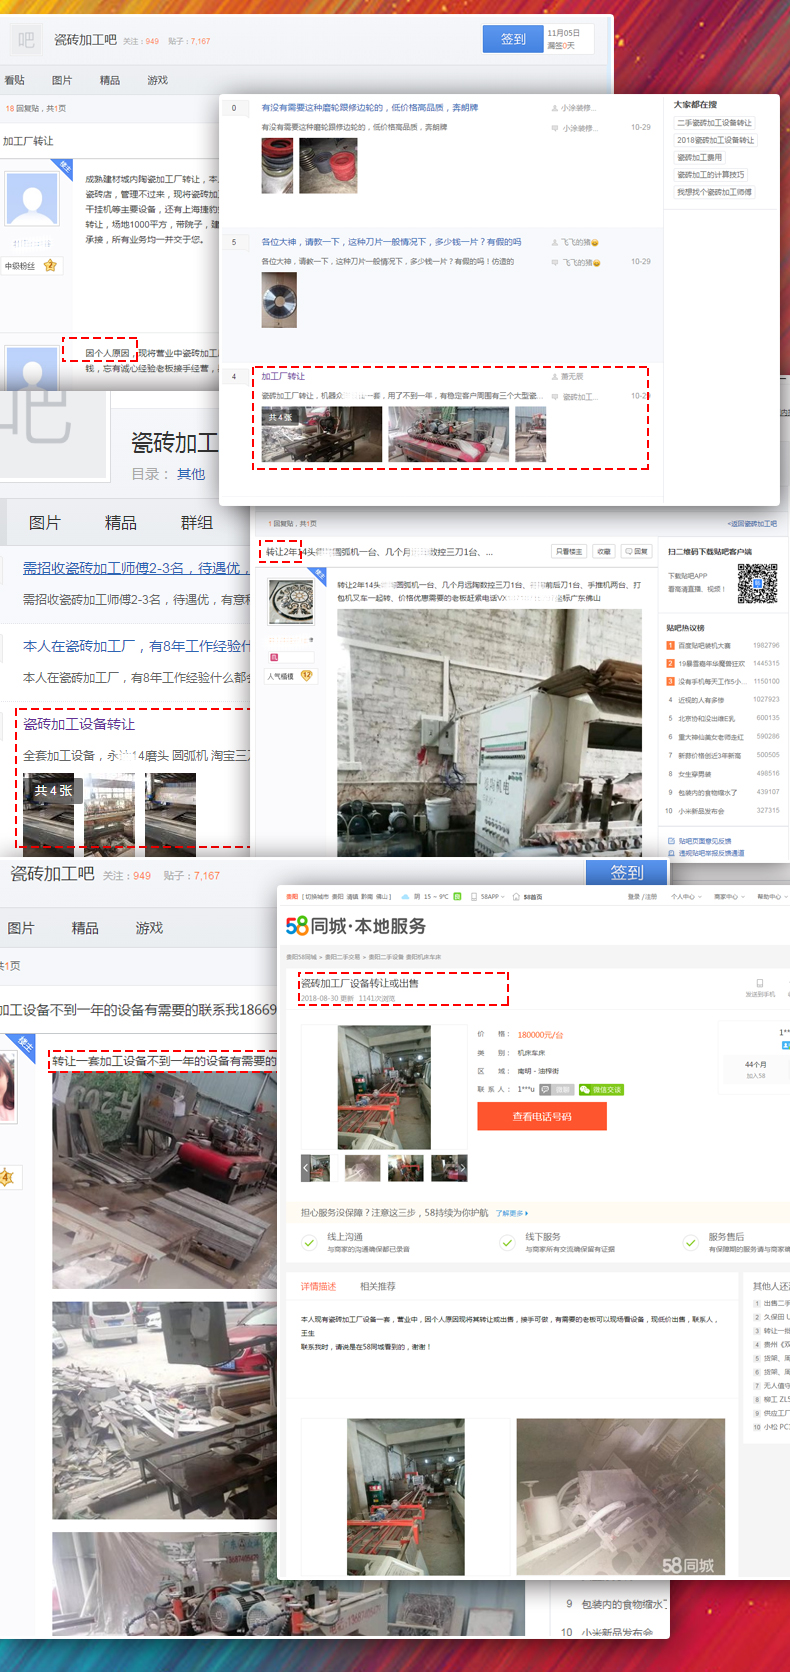
Task: Click gallery previous arrow
Action: pos(306,1167)
